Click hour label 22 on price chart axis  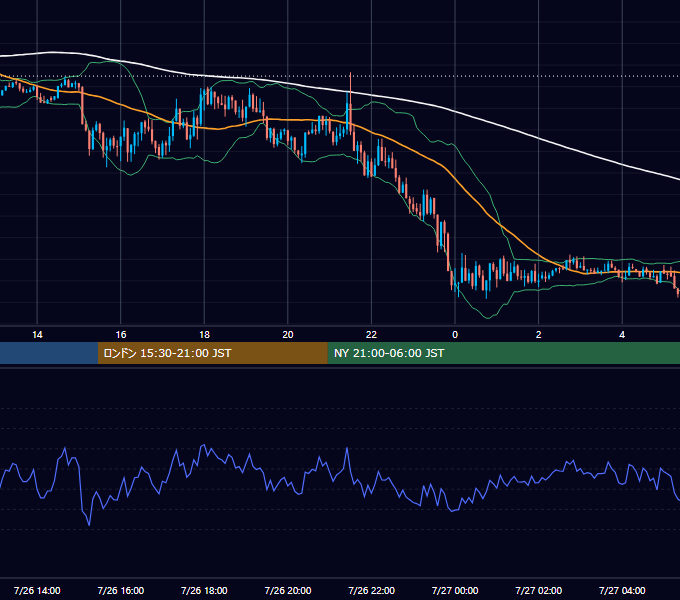(371, 335)
